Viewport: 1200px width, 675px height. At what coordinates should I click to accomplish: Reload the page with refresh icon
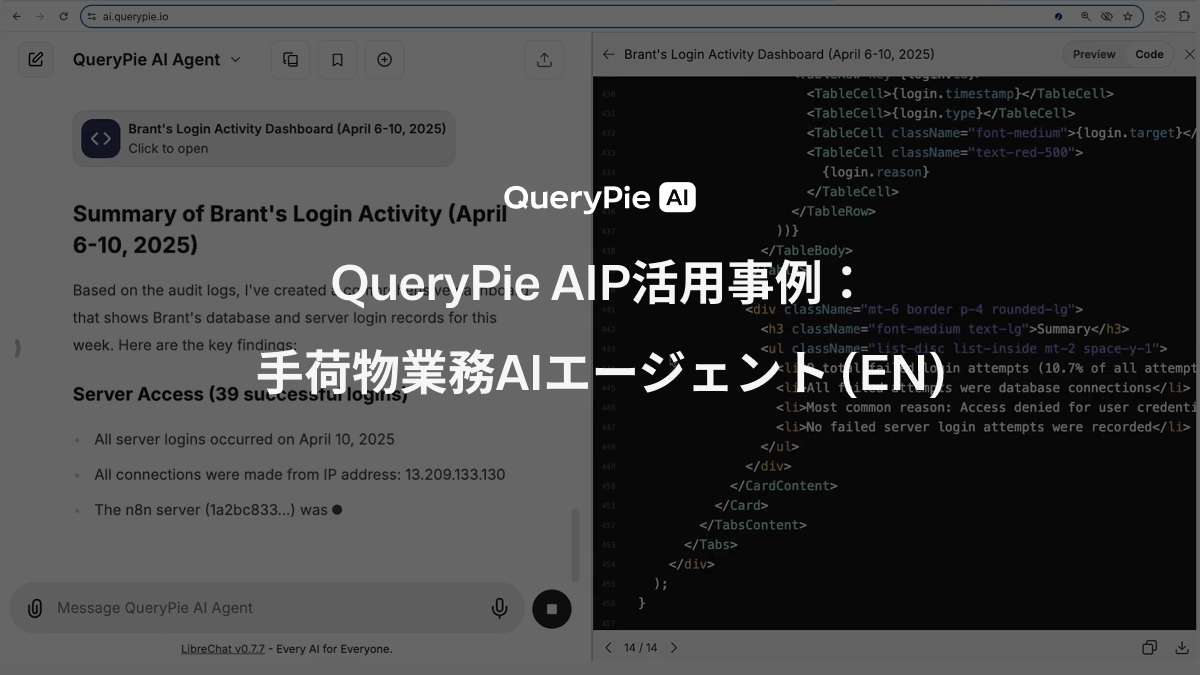[x=63, y=16]
